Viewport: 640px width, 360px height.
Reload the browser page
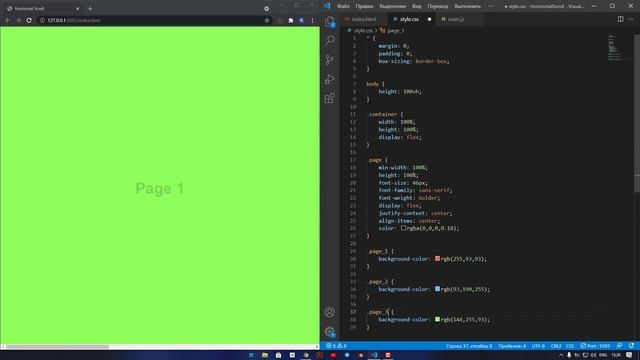(x=29, y=20)
